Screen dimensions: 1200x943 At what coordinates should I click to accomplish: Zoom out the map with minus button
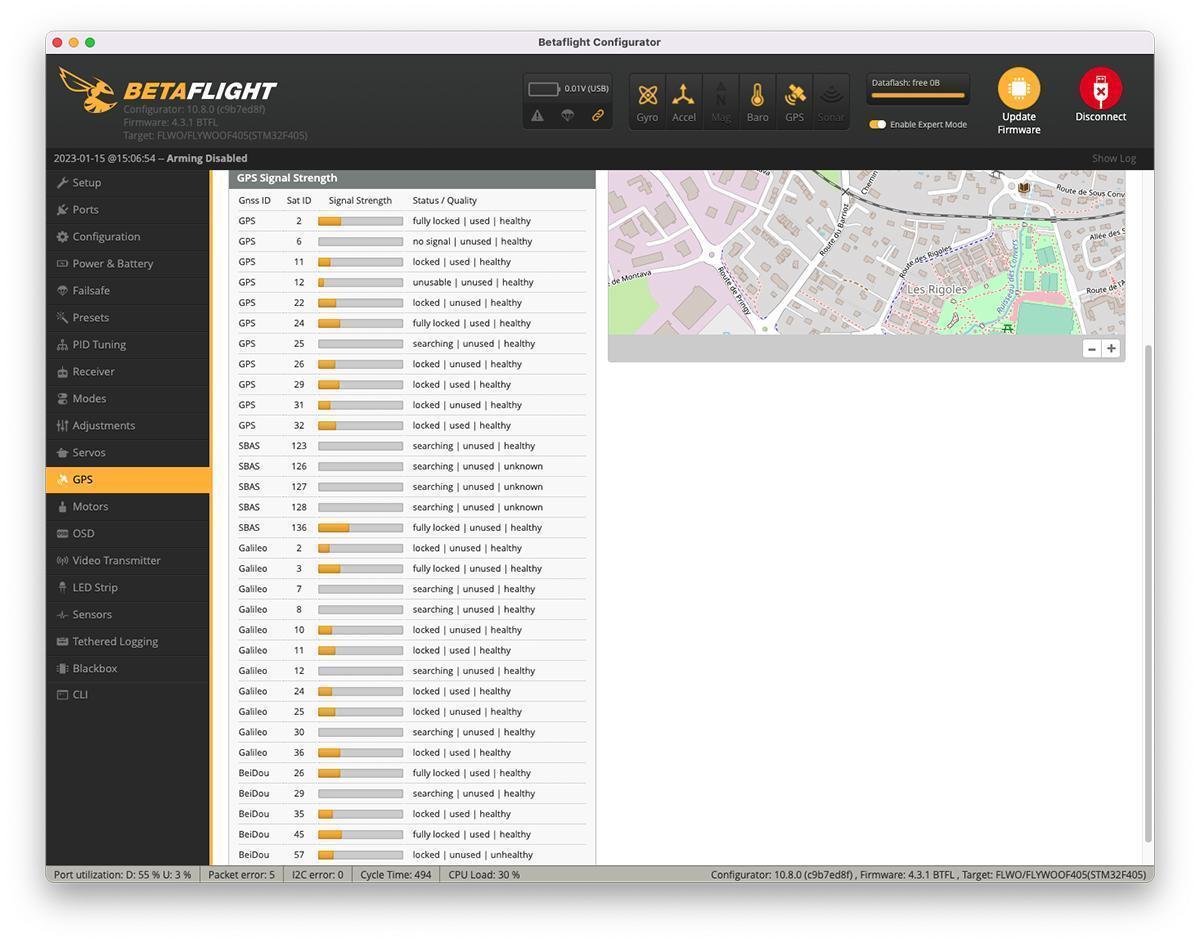[x=1091, y=349]
